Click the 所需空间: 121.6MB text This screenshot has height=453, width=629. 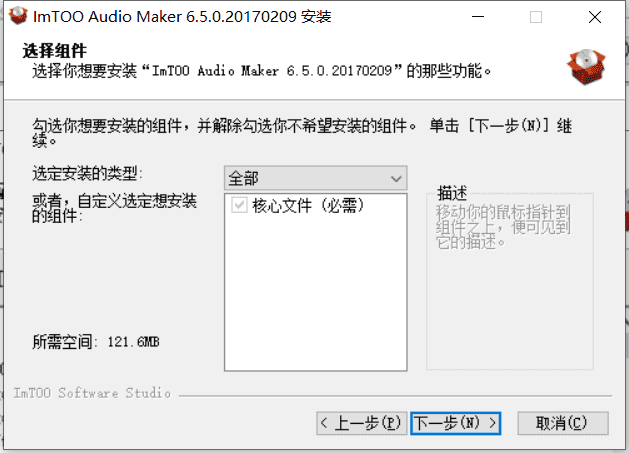click(x=96, y=342)
